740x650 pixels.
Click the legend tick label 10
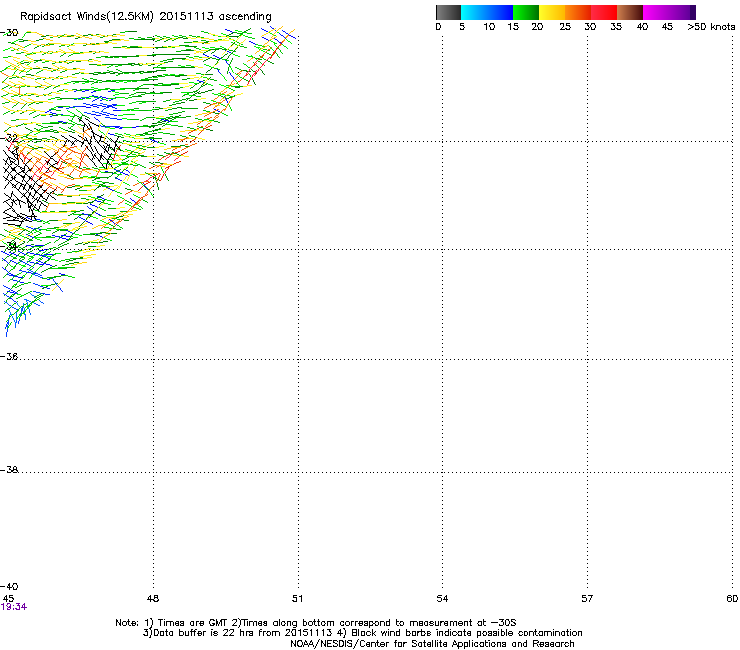489,27
